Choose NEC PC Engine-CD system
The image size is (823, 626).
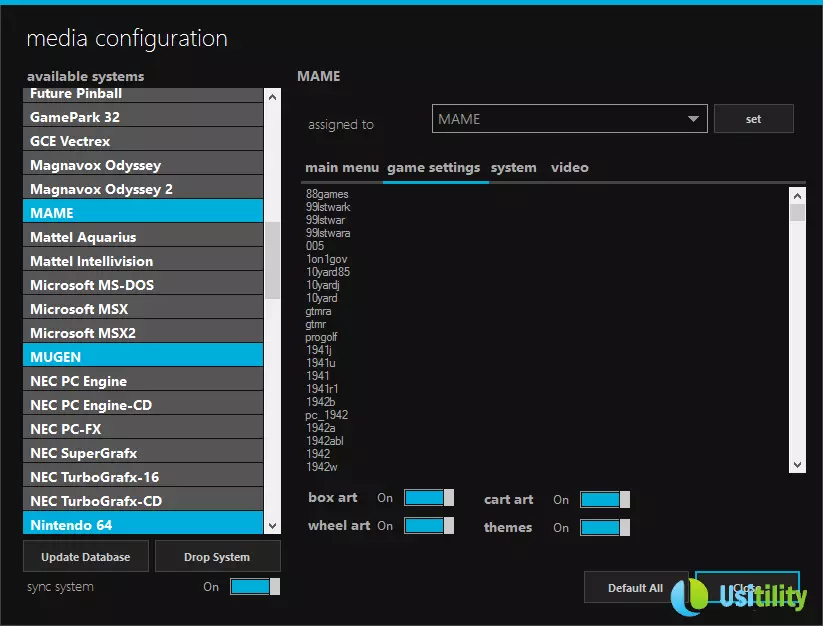point(142,405)
